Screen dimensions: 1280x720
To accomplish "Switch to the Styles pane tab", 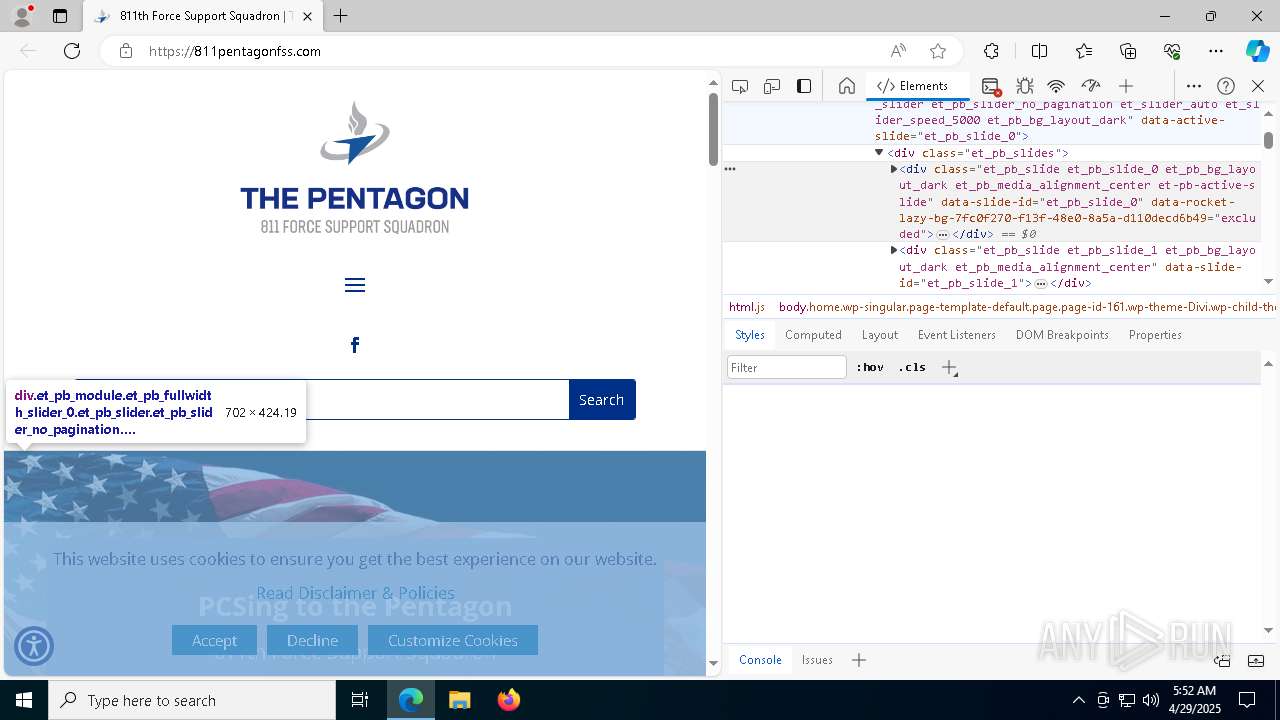I will tap(750, 335).
